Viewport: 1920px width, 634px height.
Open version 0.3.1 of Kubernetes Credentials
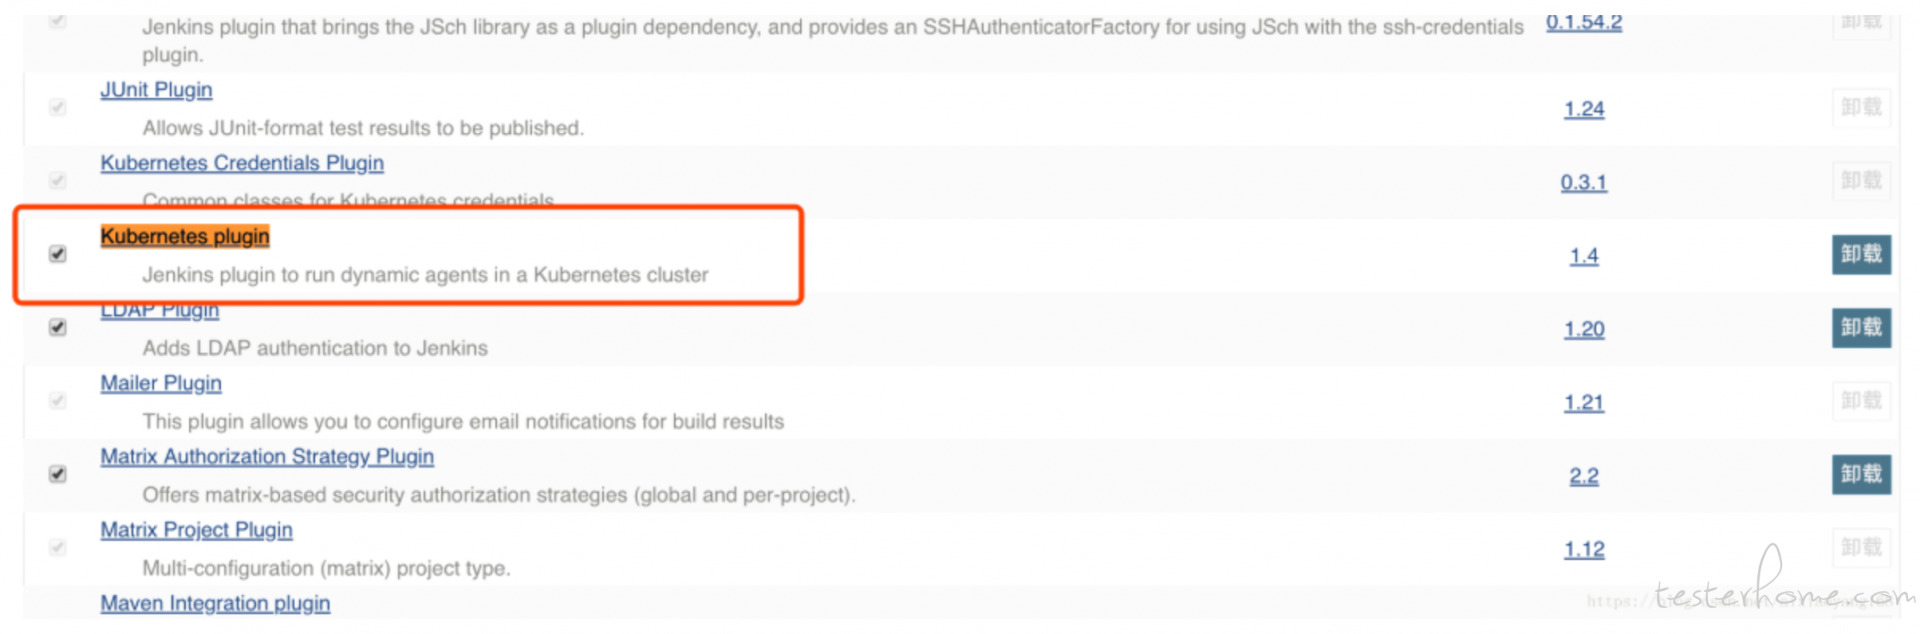pyautogui.click(x=1584, y=182)
